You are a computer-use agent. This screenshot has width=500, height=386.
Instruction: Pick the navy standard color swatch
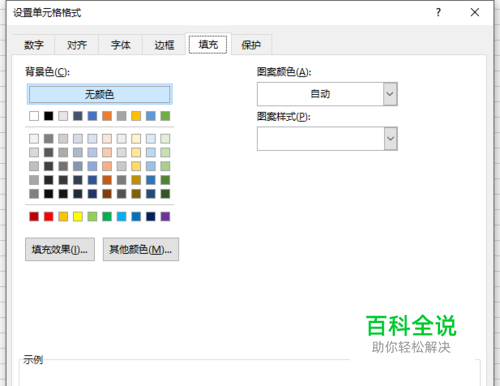tap(151, 217)
